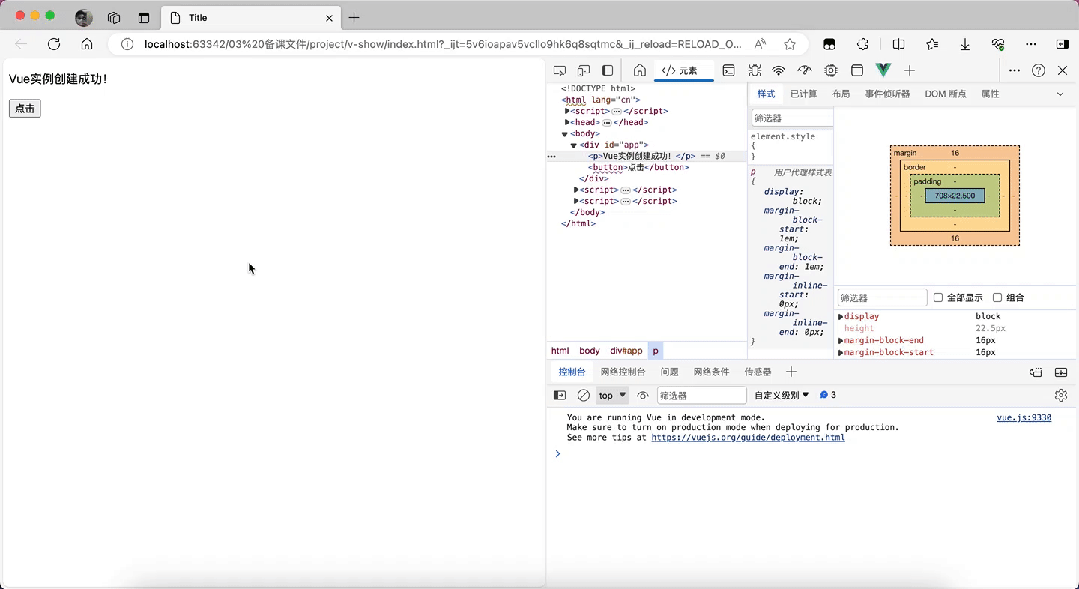Show more style pane tabs chevron

(1060, 94)
